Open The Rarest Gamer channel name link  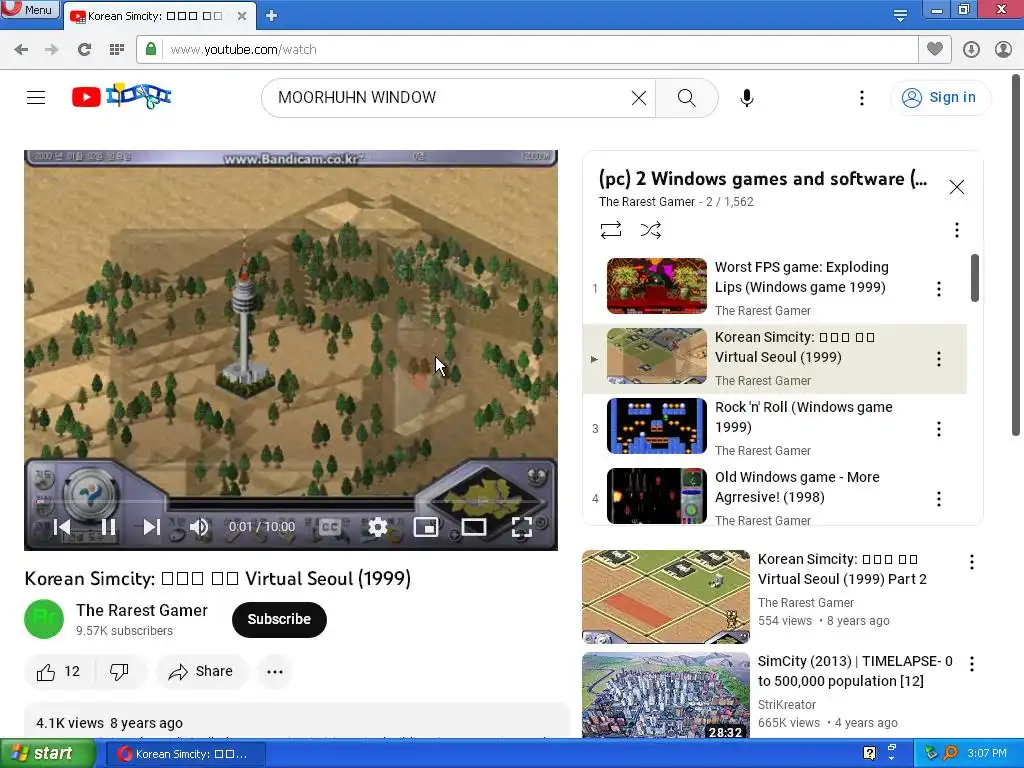pos(142,611)
